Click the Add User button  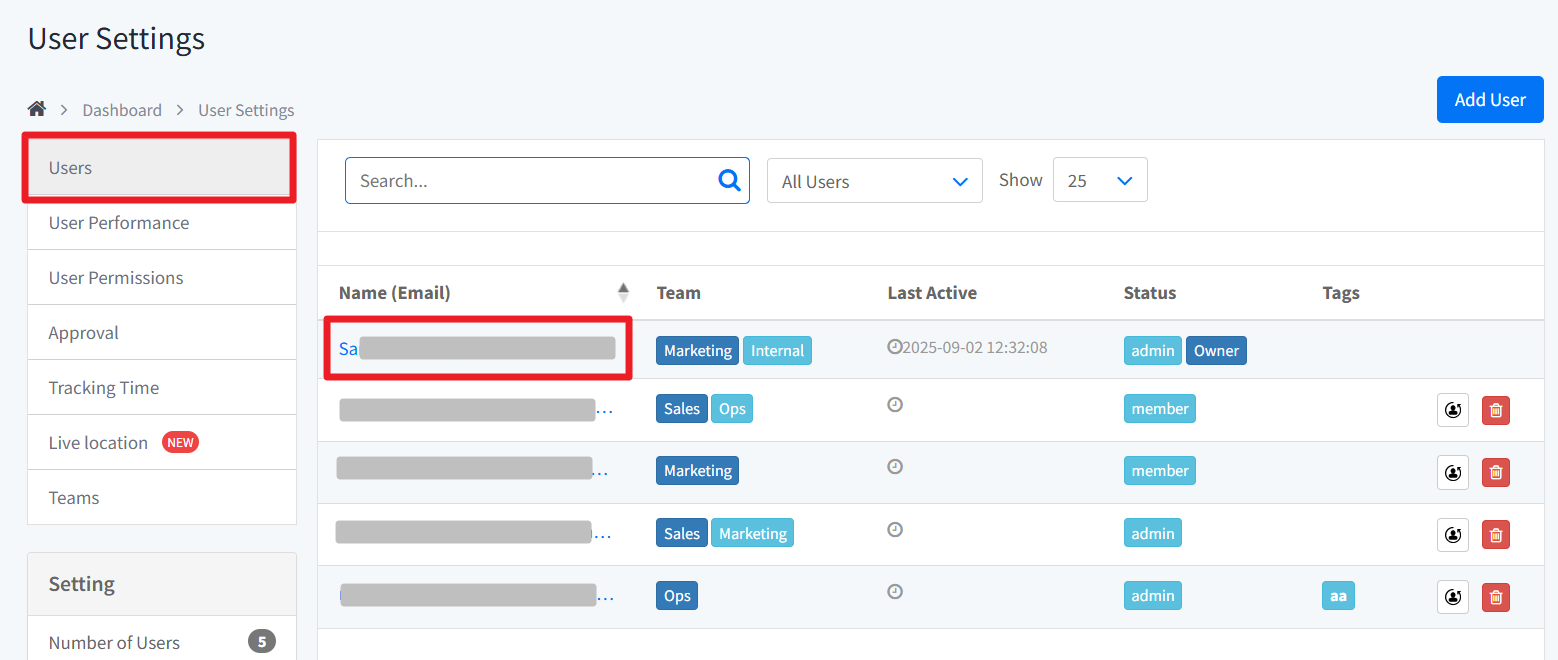pyautogui.click(x=1489, y=100)
